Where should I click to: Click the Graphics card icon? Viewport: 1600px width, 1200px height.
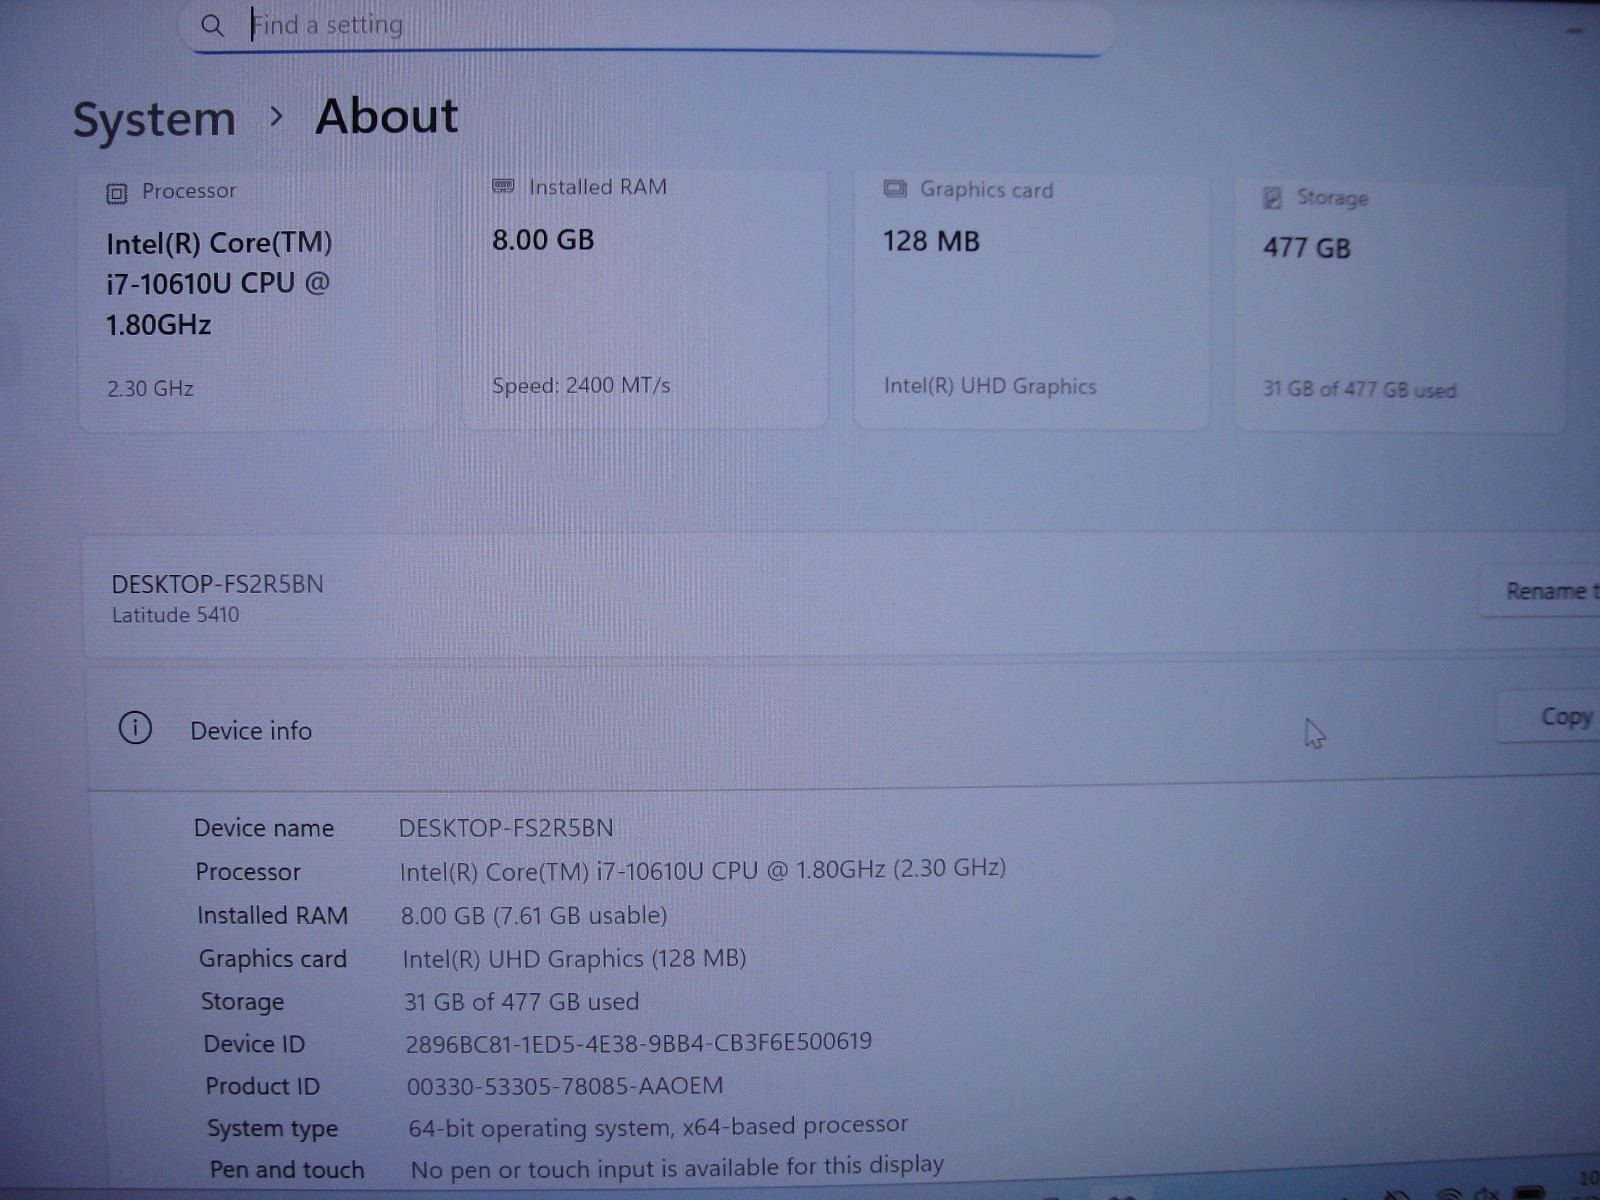(895, 189)
